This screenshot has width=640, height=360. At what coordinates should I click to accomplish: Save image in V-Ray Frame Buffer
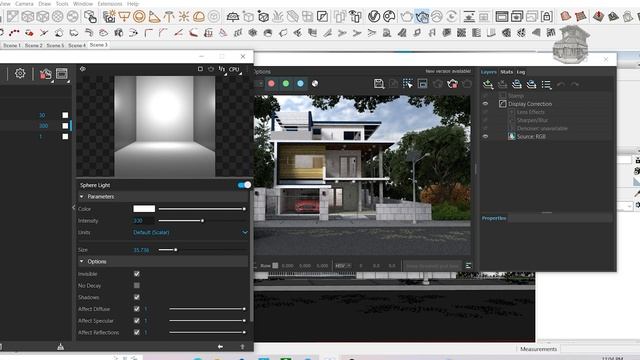point(379,84)
